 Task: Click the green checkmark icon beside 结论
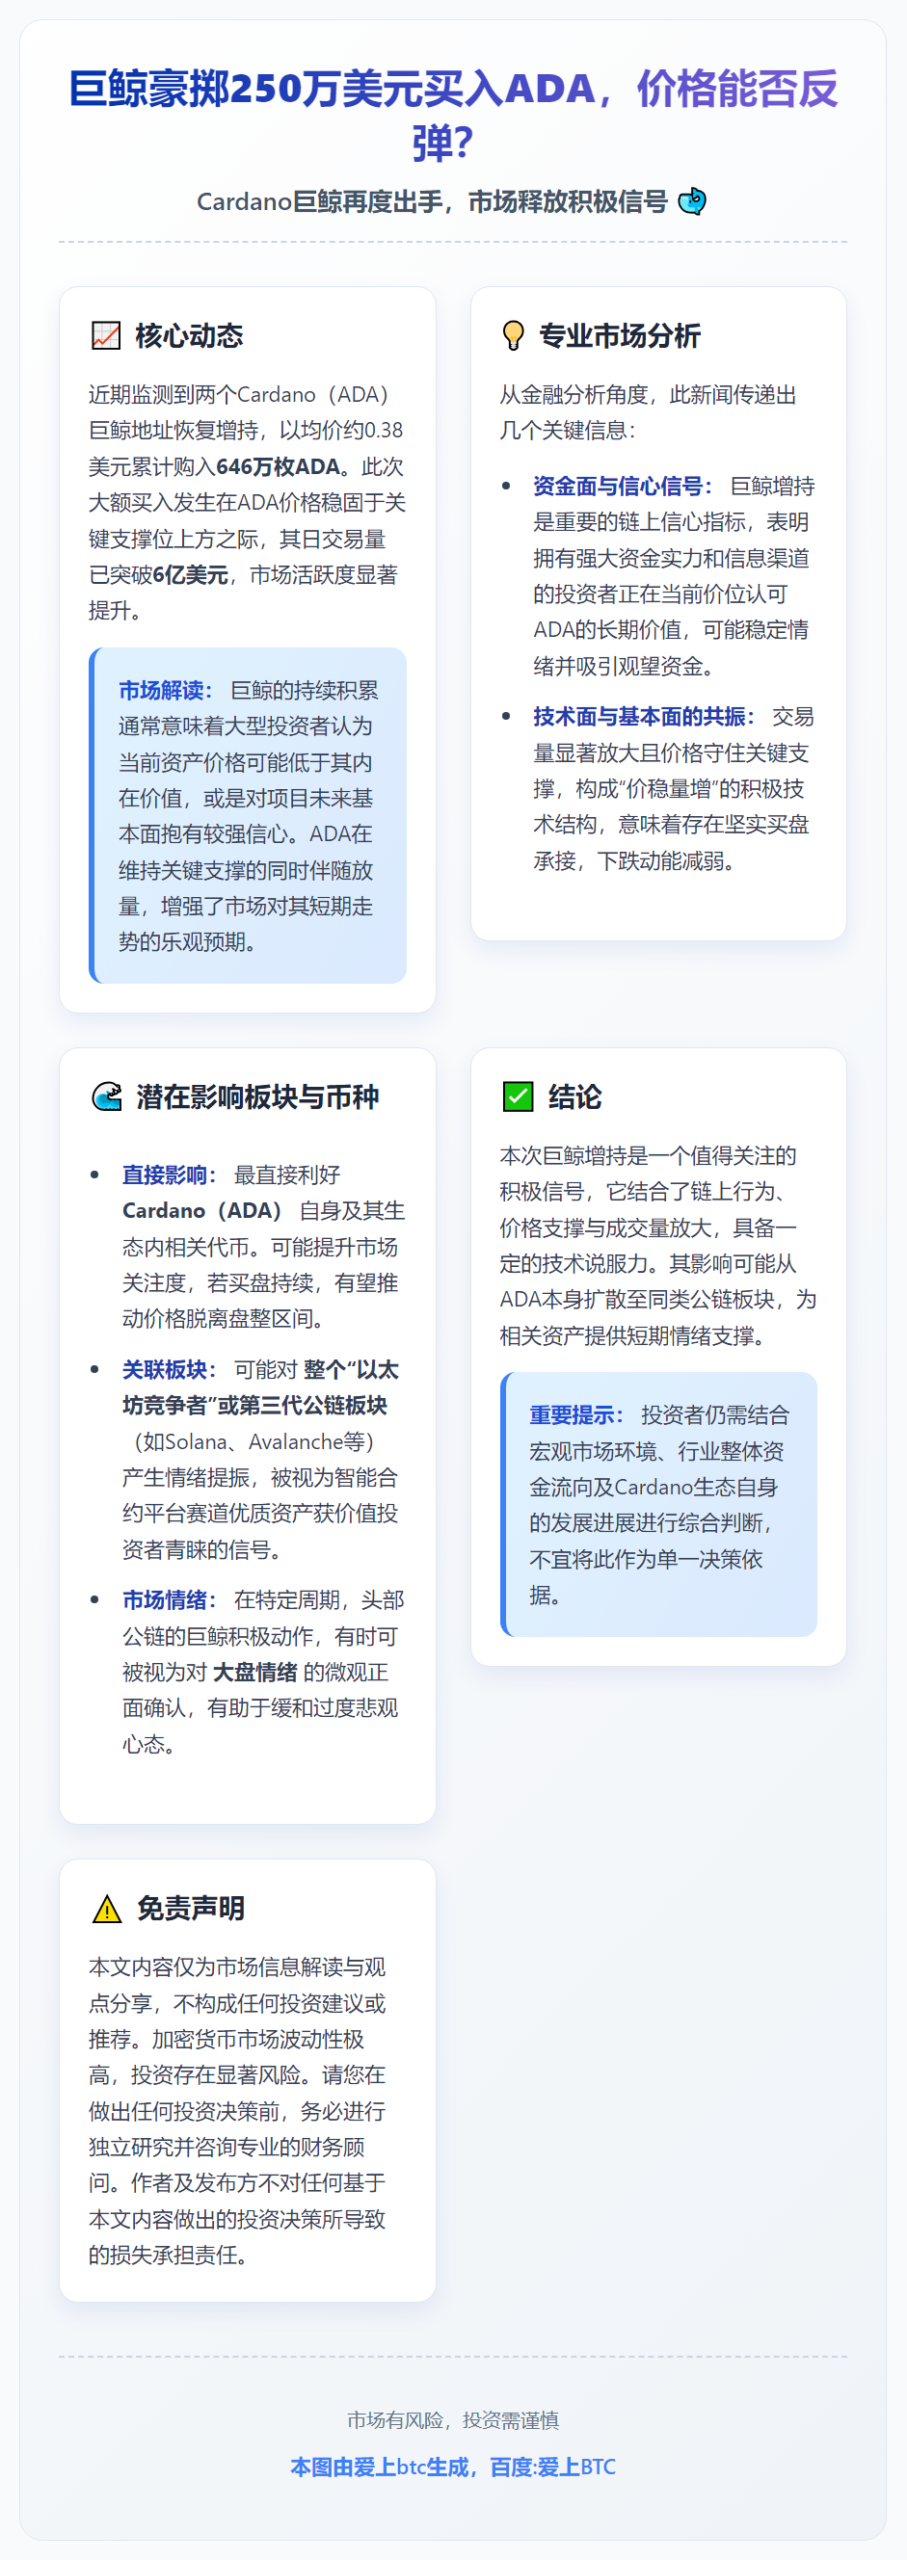pos(517,1096)
